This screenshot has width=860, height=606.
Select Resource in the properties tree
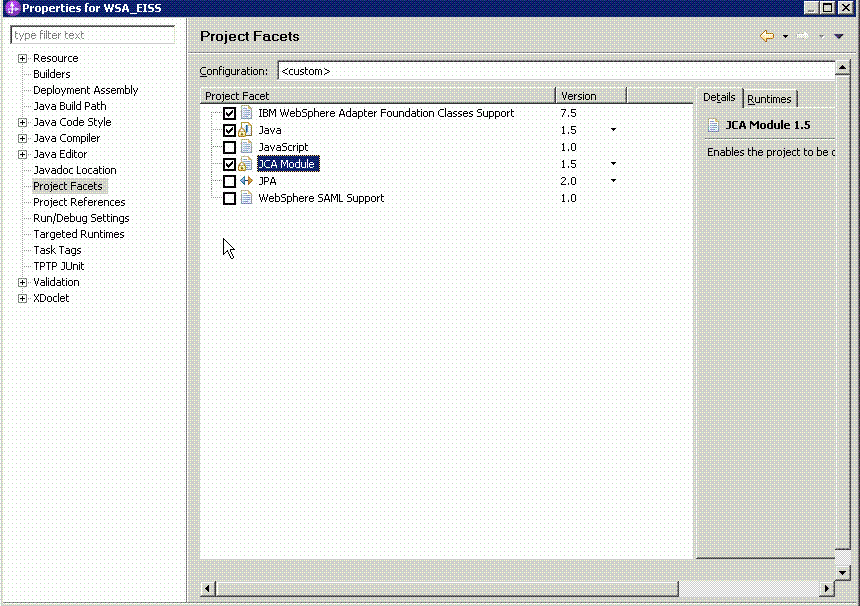tap(55, 58)
